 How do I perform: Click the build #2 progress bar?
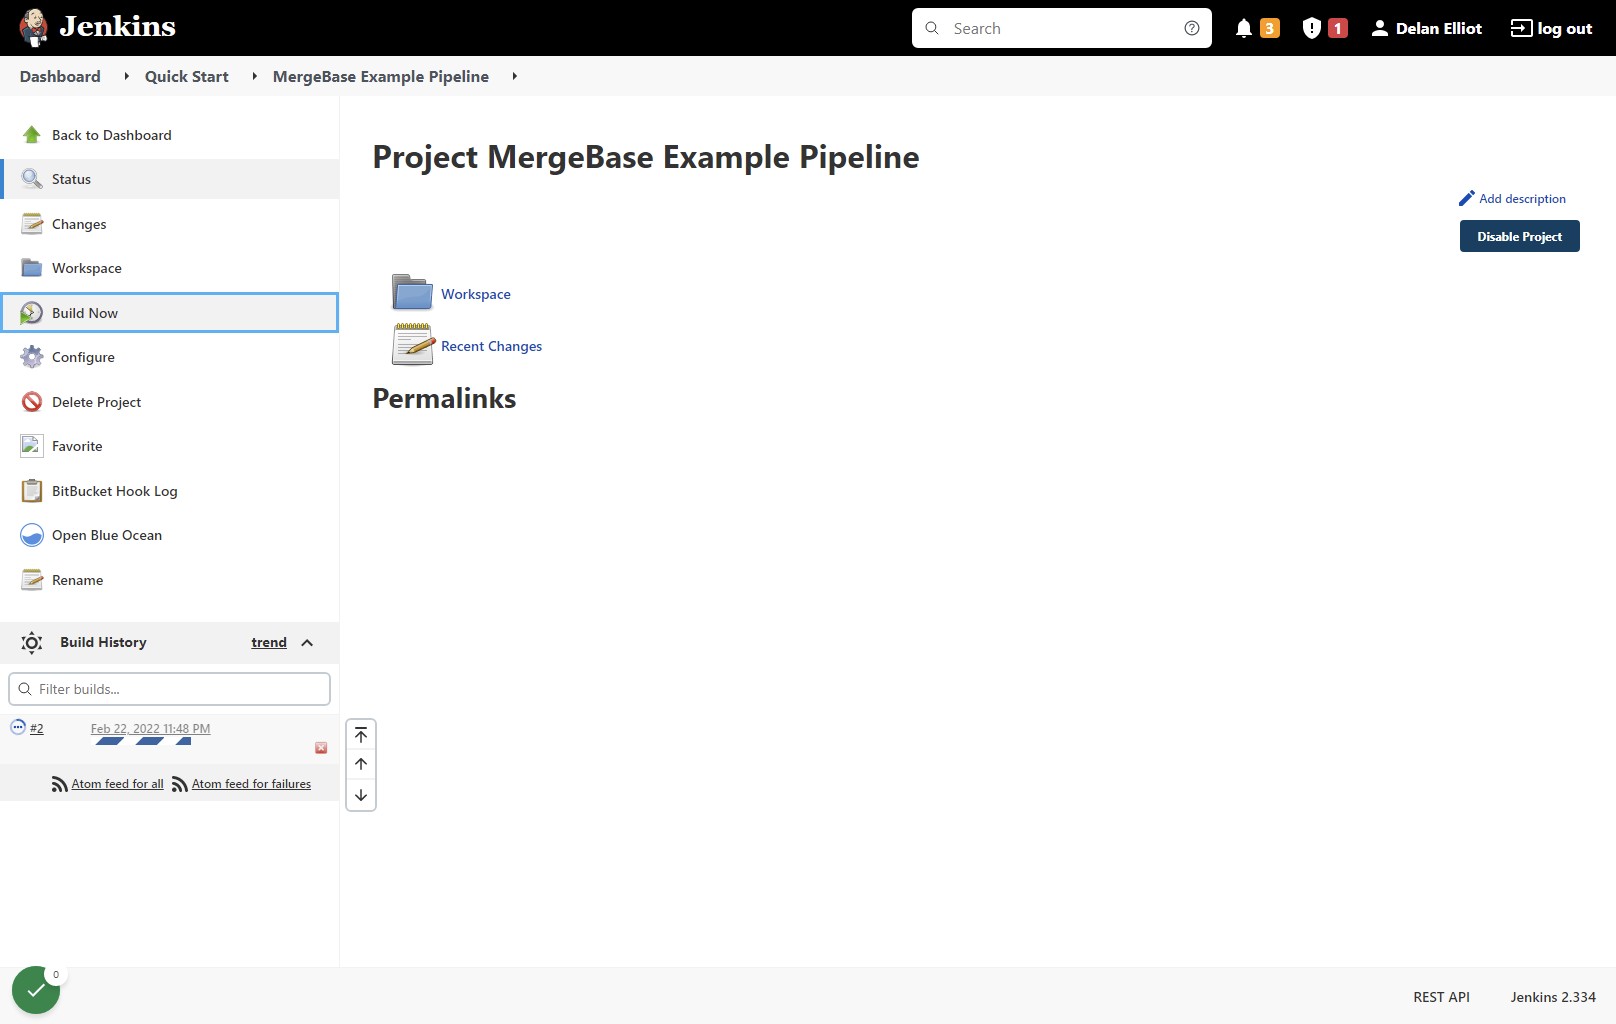[x=143, y=741]
